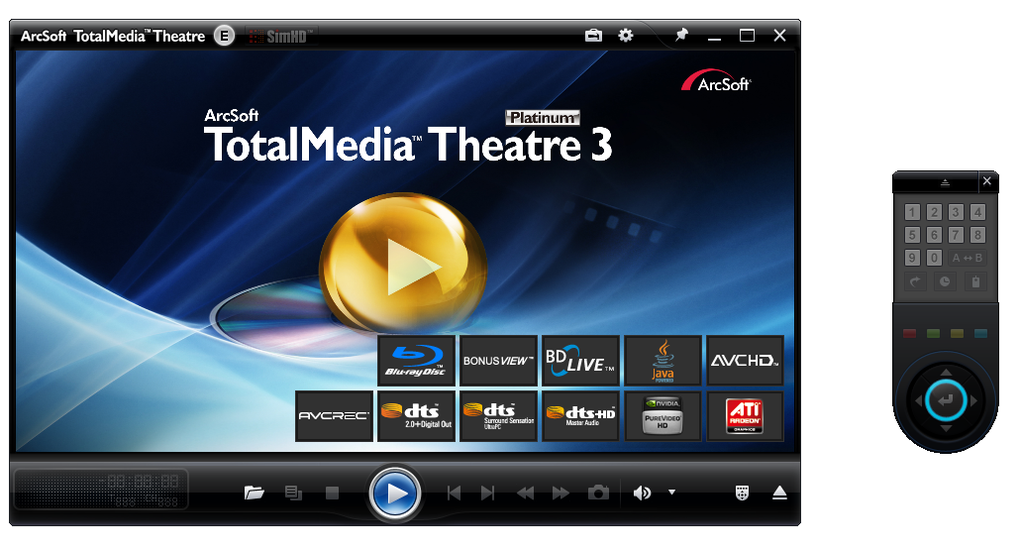Select number 3 on the remote keypad
The width and height of the screenshot is (1020, 552).
[x=956, y=212]
